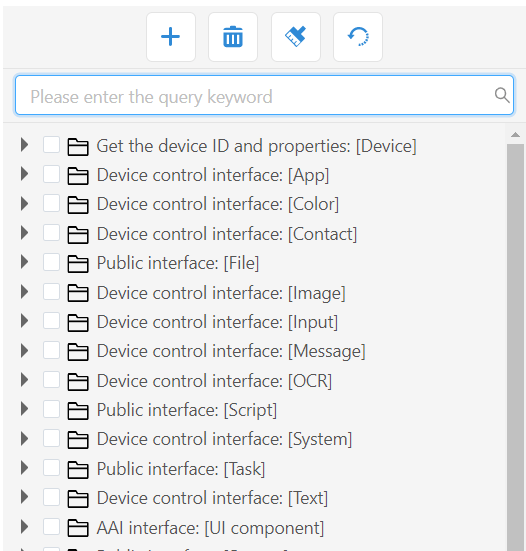This screenshot has height=551, width=526.
Task: Click folder icon for Device control interface: [OCR]
Action: coord(78,382)
